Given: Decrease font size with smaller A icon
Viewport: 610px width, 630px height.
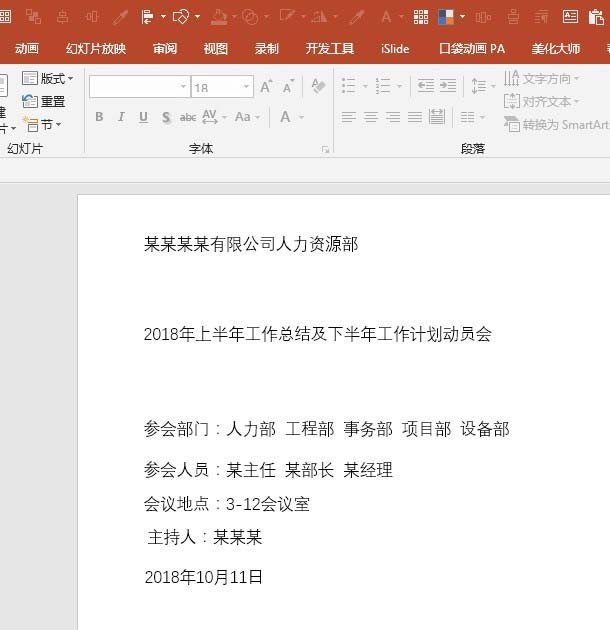Looking at the screenshot, I should pyautogui.click(x=288, y=86).
